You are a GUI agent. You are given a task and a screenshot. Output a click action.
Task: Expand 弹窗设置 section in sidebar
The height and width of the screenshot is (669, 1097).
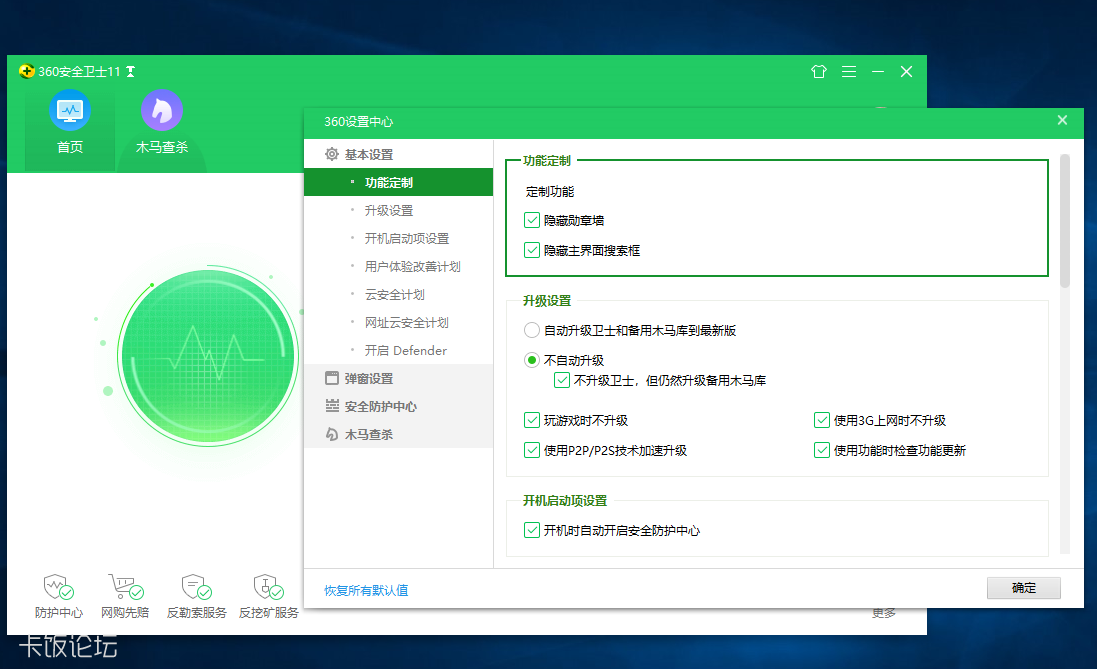[x=368, y=379]
